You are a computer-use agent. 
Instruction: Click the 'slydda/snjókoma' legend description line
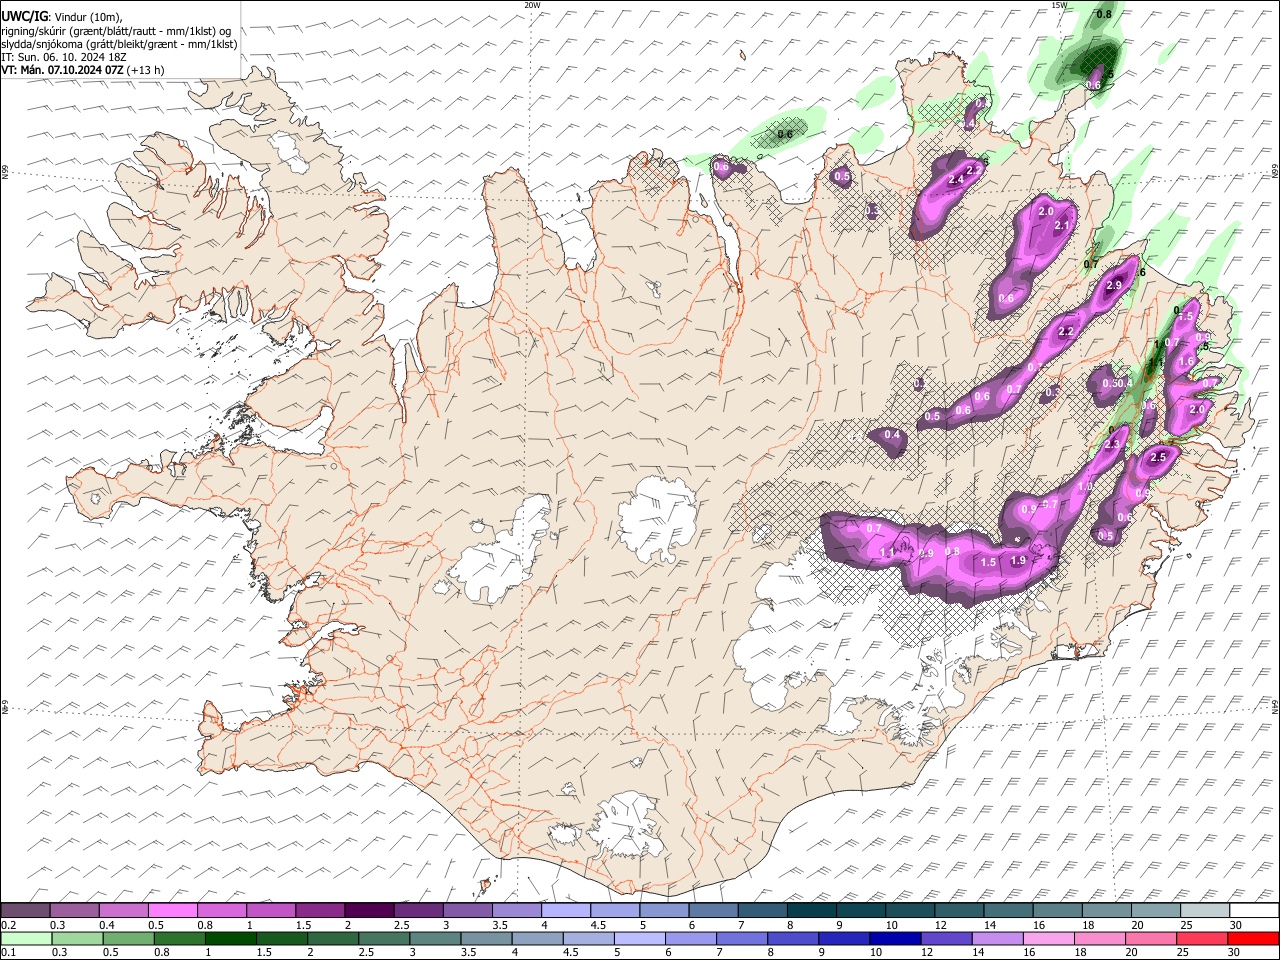(x=119, y=44)
